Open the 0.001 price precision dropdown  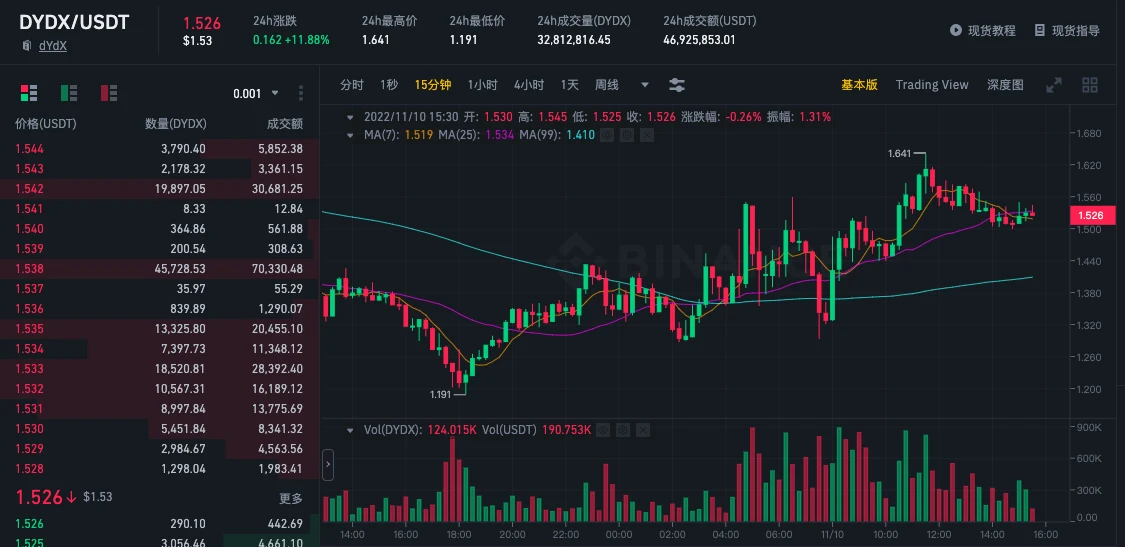click(x=256, y=93)
